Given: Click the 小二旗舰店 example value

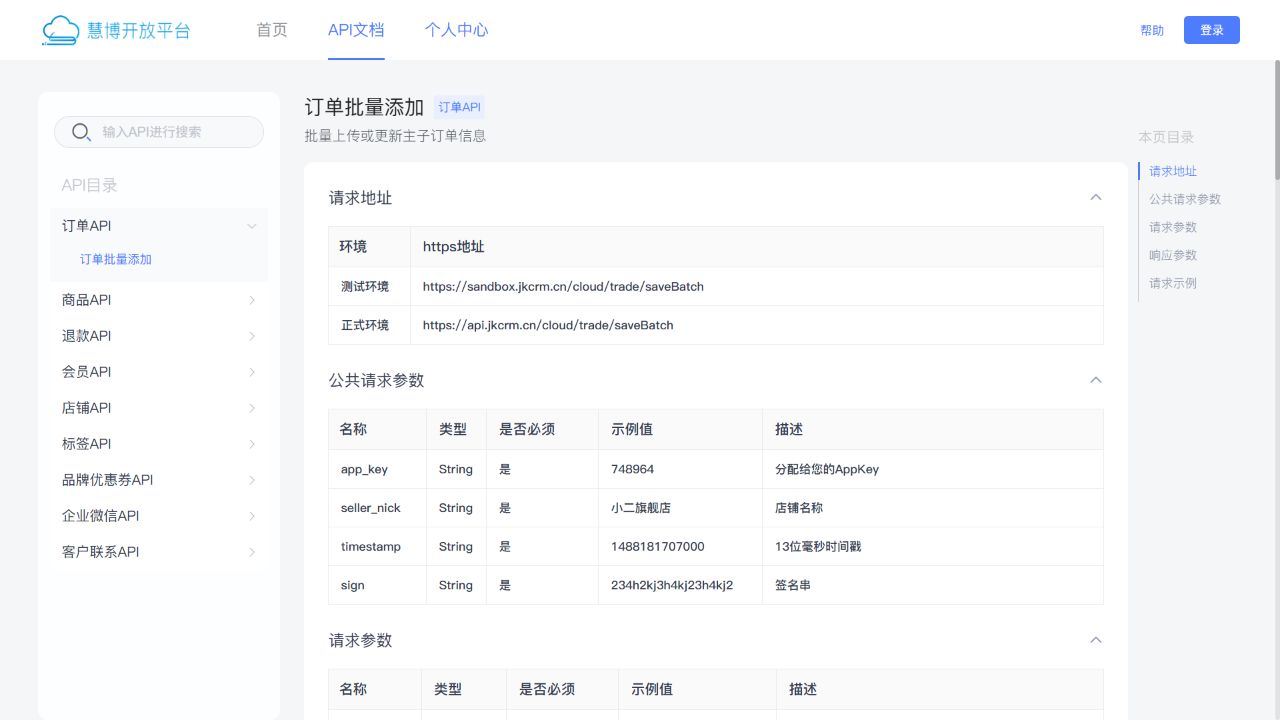Looking at the screenshot, I should click(640, 508).
